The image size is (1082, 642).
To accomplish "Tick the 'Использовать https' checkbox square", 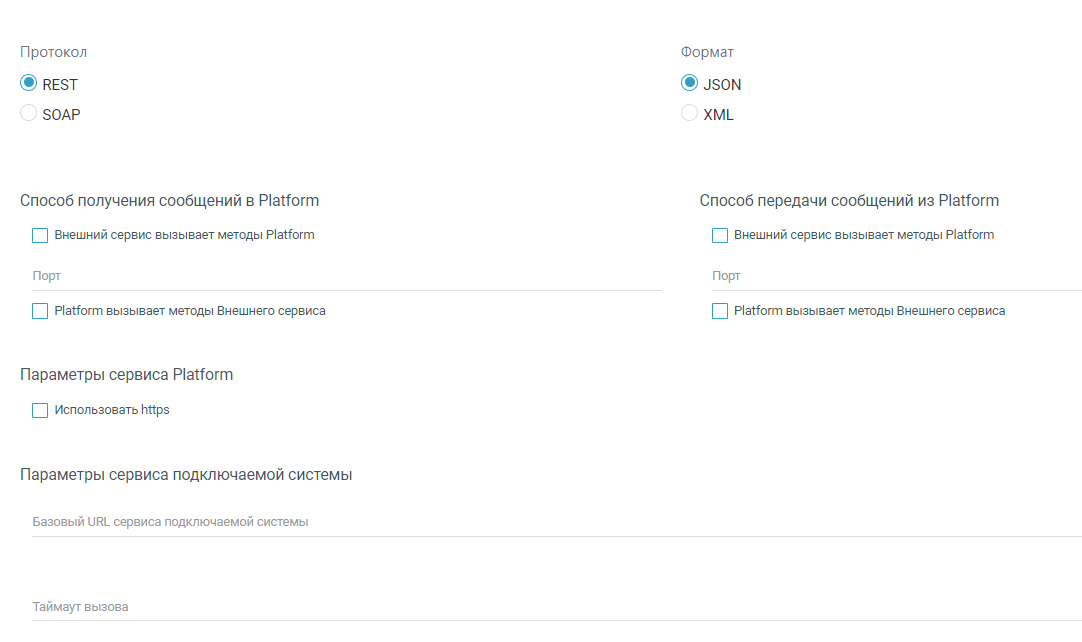I will pos(40,410).
